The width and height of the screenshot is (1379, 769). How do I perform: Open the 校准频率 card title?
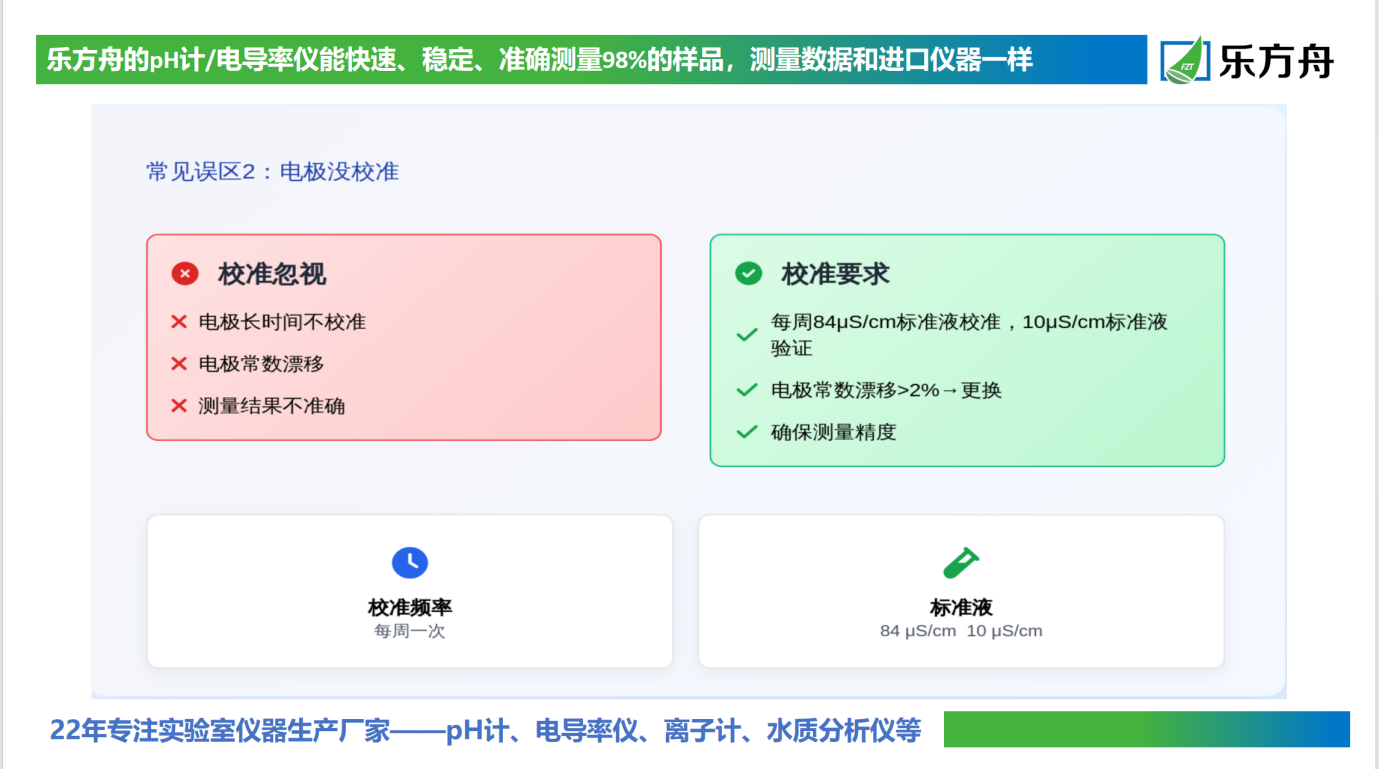point(409,607)
